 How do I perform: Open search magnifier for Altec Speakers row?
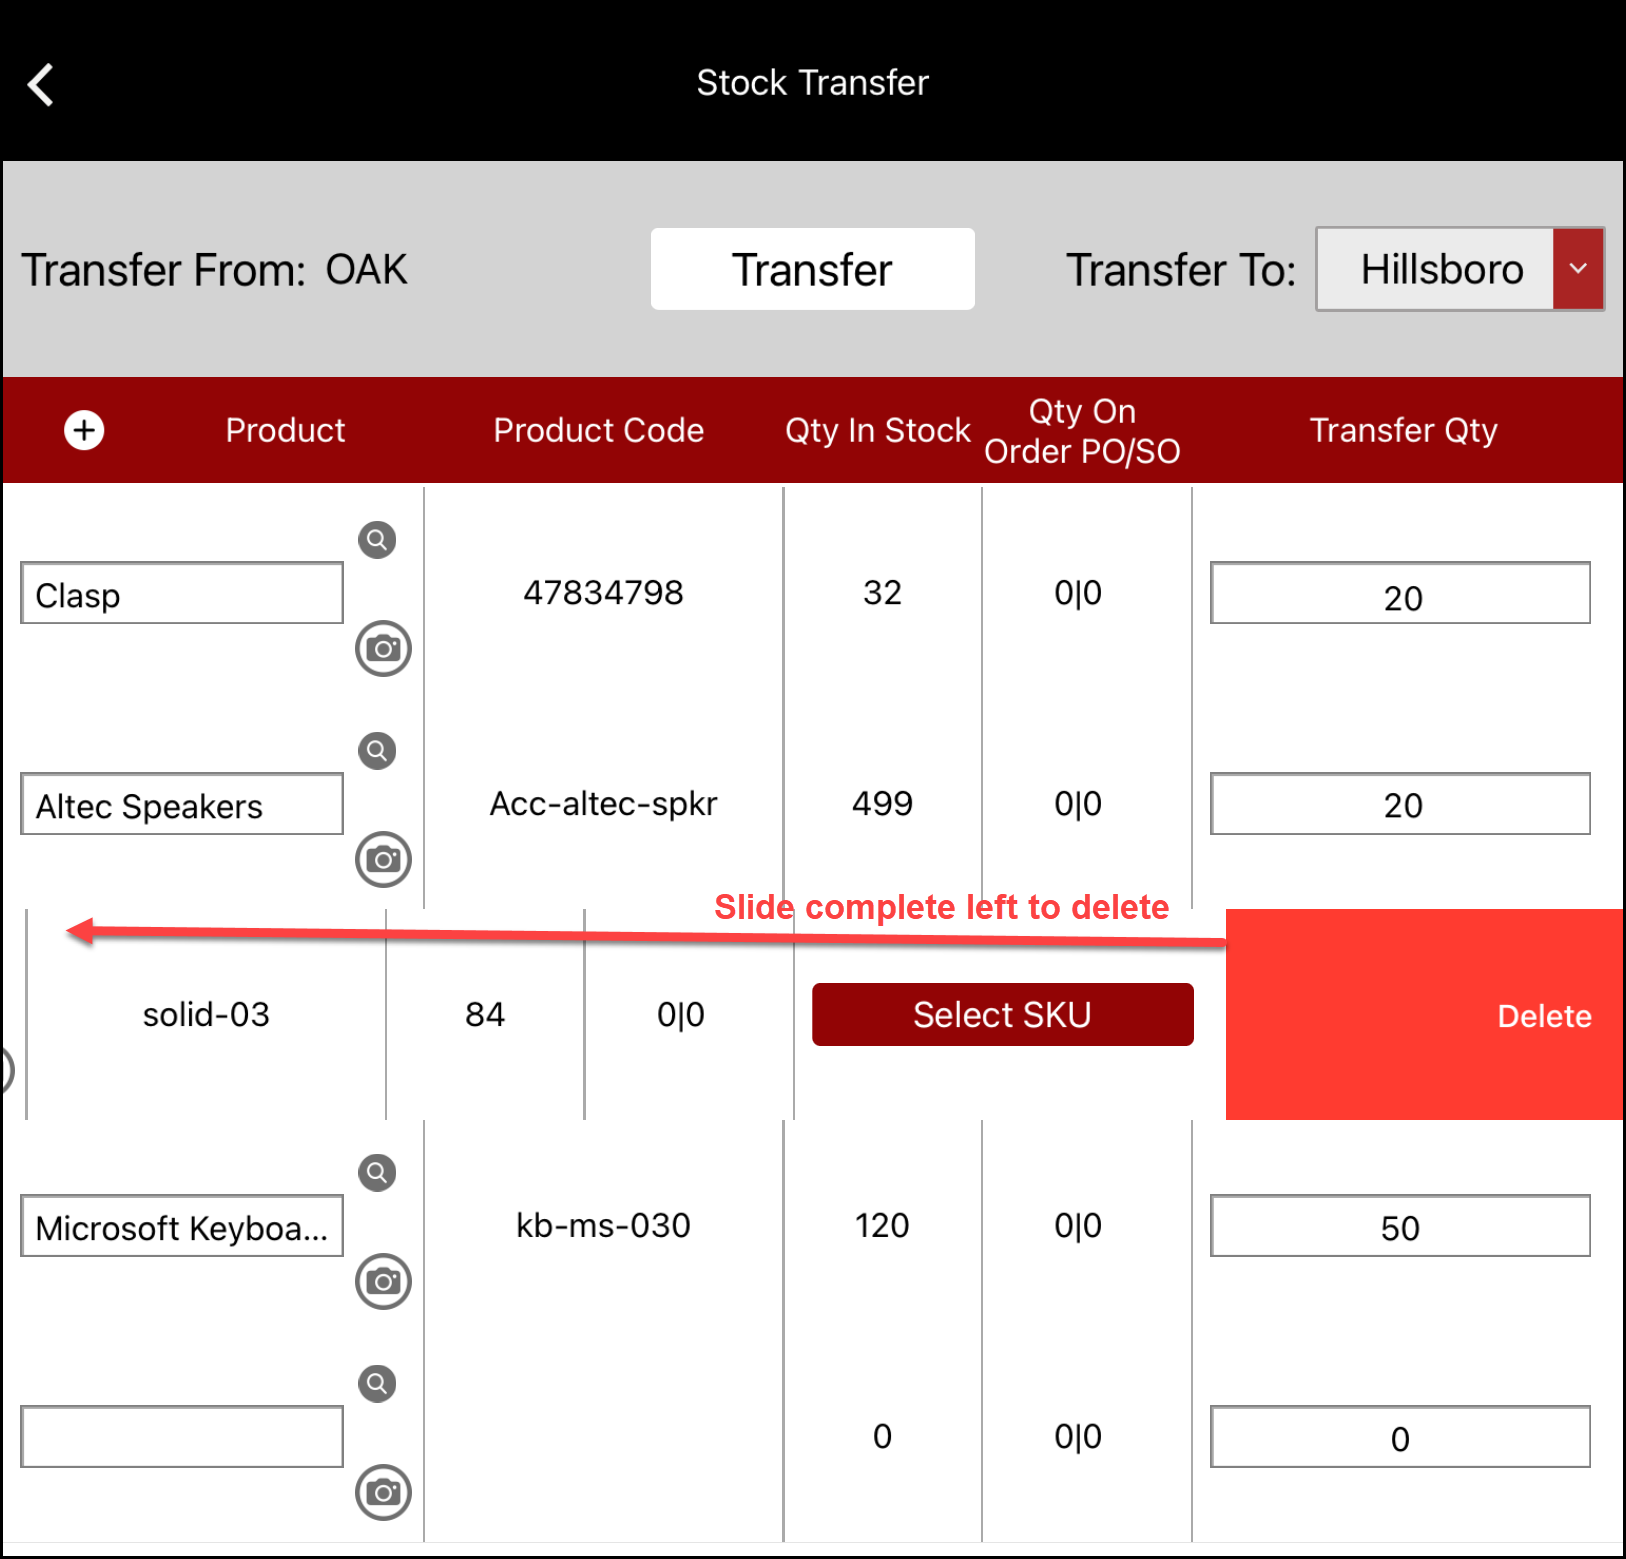click(x=377, y=750)
